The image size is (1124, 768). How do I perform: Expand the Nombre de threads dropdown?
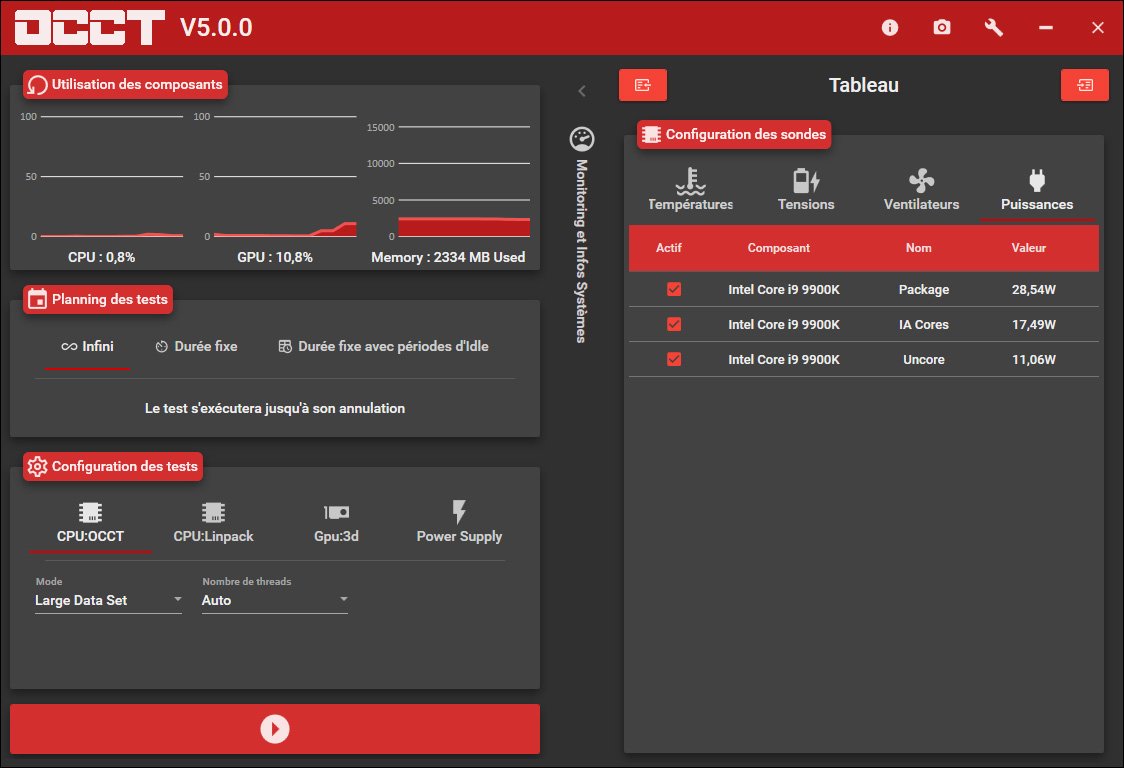tap(275, 601)
